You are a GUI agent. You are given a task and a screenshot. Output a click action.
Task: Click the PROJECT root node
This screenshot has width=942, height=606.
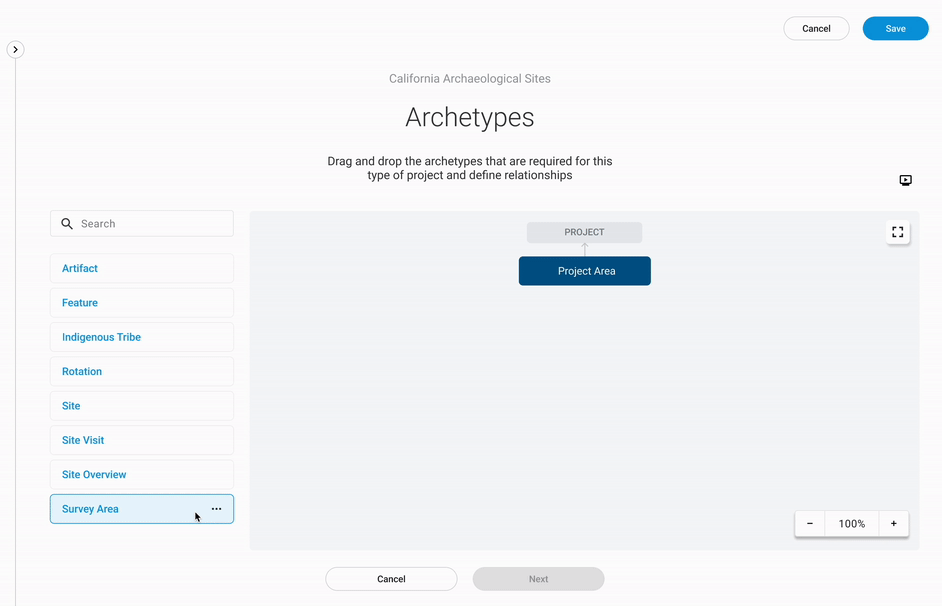pyautogui.click(x=584, y=232)
